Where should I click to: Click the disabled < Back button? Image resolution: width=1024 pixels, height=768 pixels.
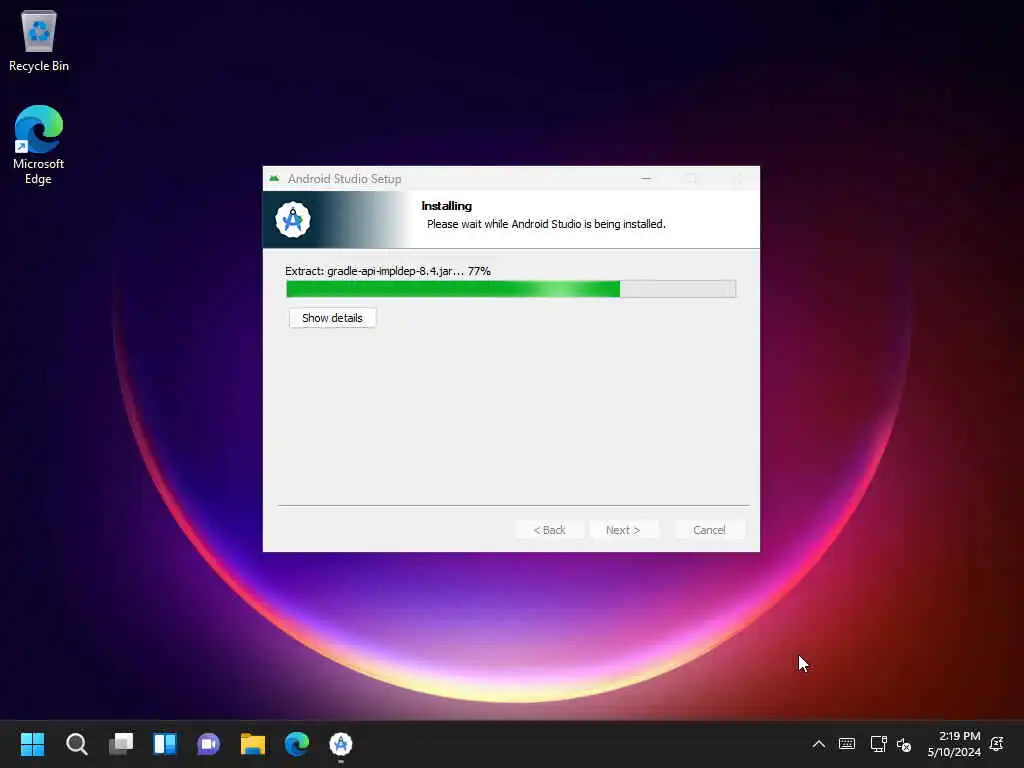pyautogui.click(x=549, y=530)
